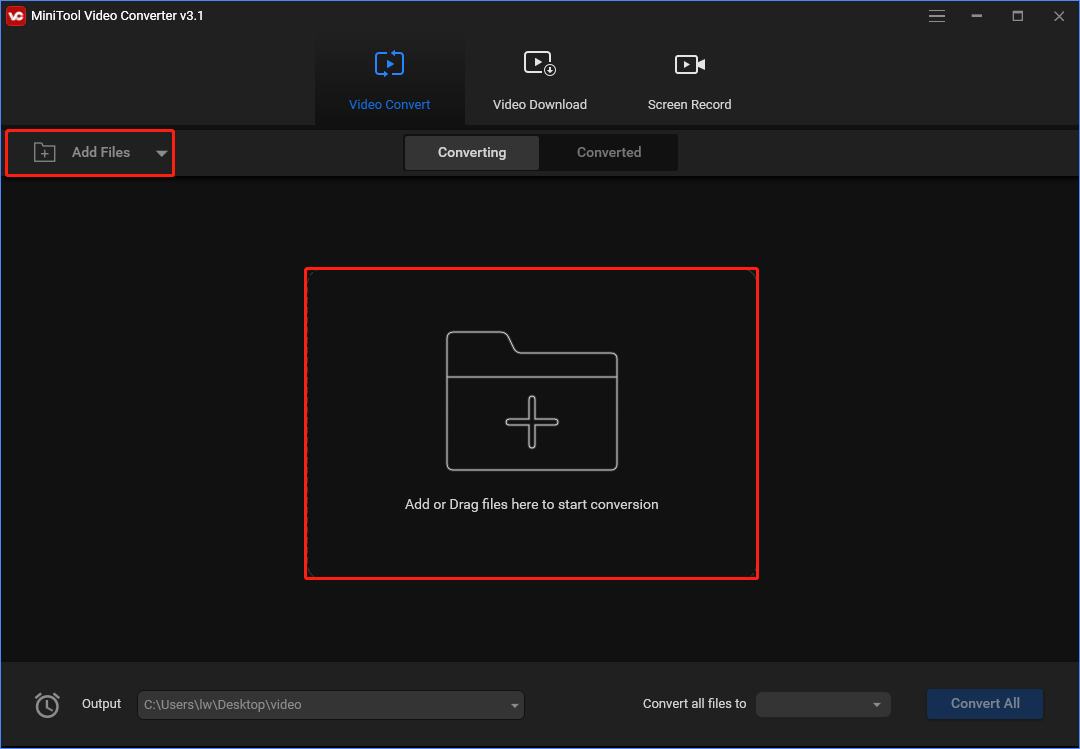Screen dimensions: 1080x749
Task: Switch to the Converted tab
Action: point(608,152)
